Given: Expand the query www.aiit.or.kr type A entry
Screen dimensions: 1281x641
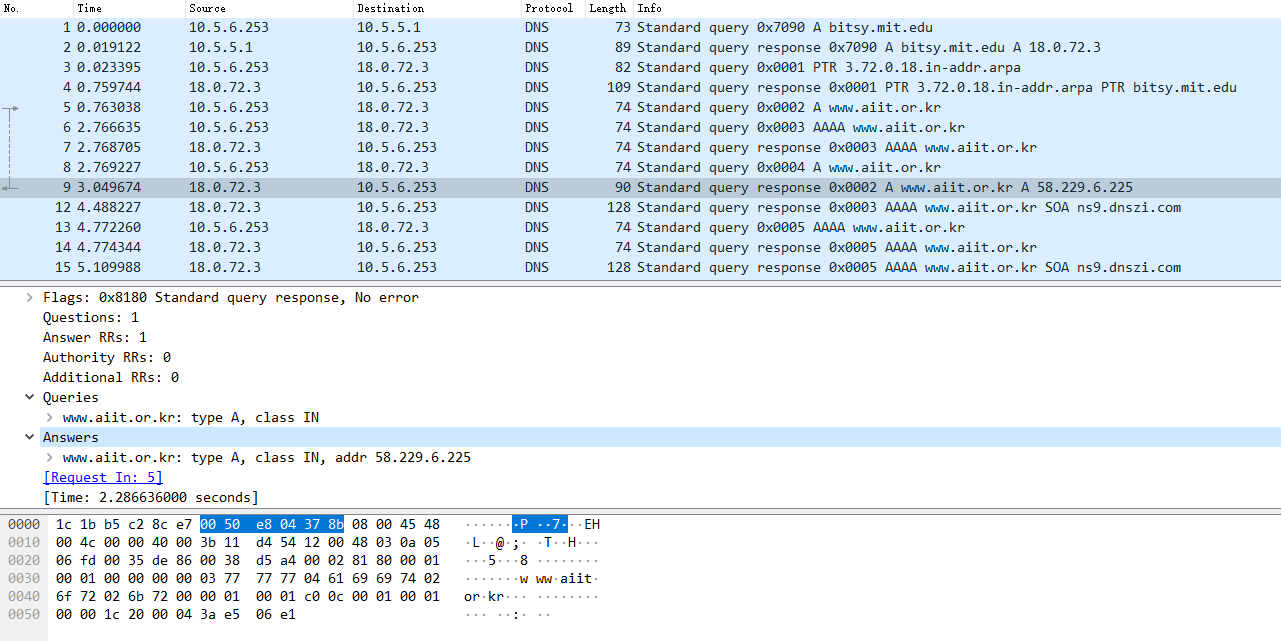Looking at the screenshot, I should click(50, 417).
